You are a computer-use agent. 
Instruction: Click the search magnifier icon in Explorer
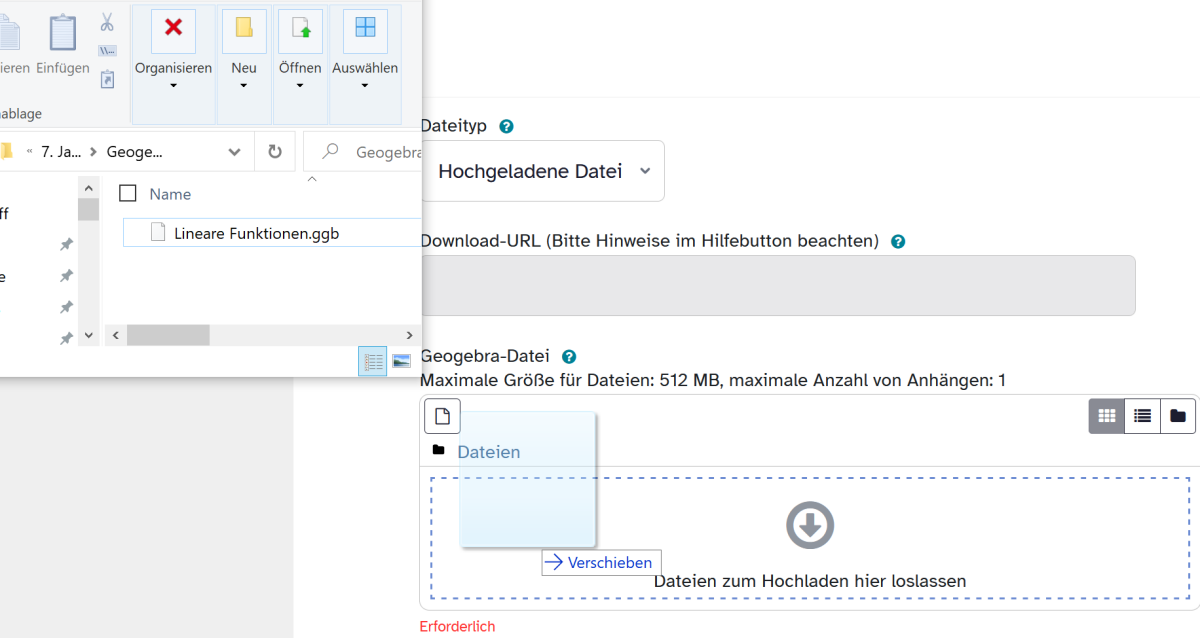pos(328,152)
